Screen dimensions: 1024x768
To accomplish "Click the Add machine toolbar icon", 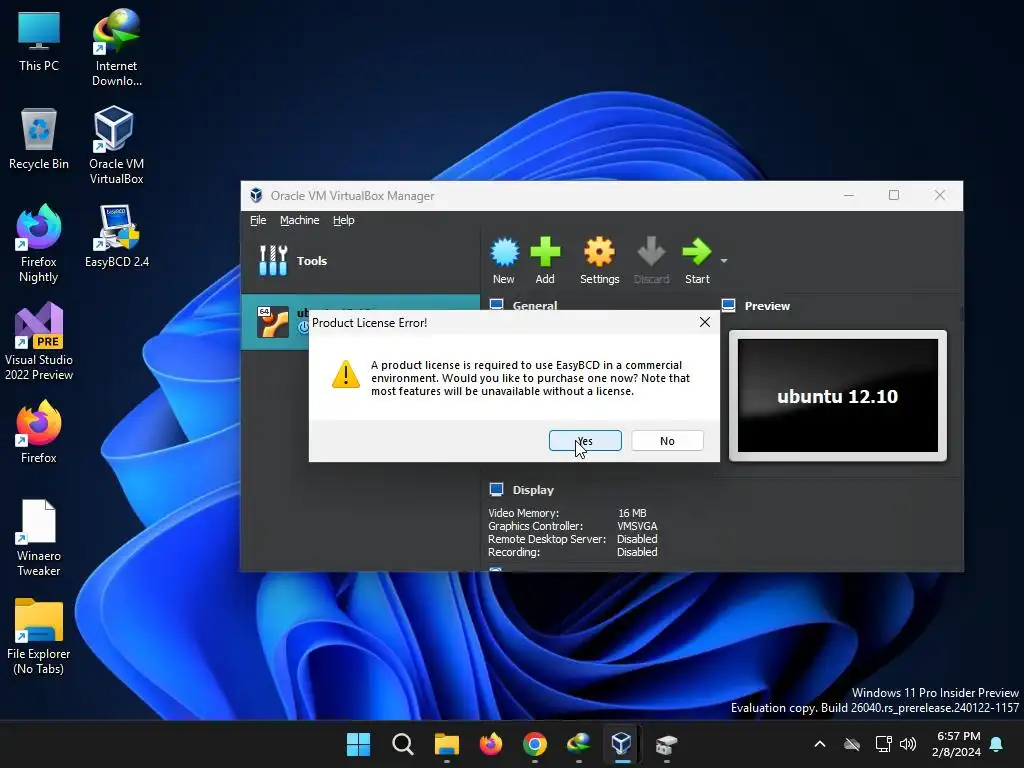I will click(545, 261).
